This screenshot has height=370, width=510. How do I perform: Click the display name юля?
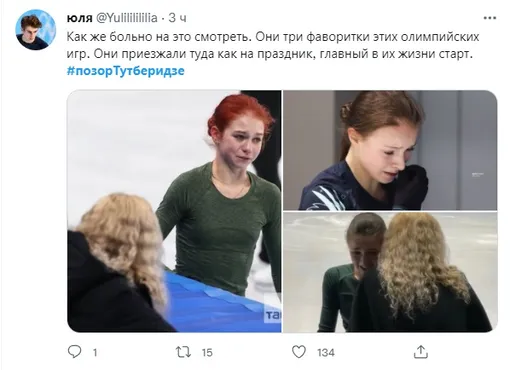click(79, 18)
